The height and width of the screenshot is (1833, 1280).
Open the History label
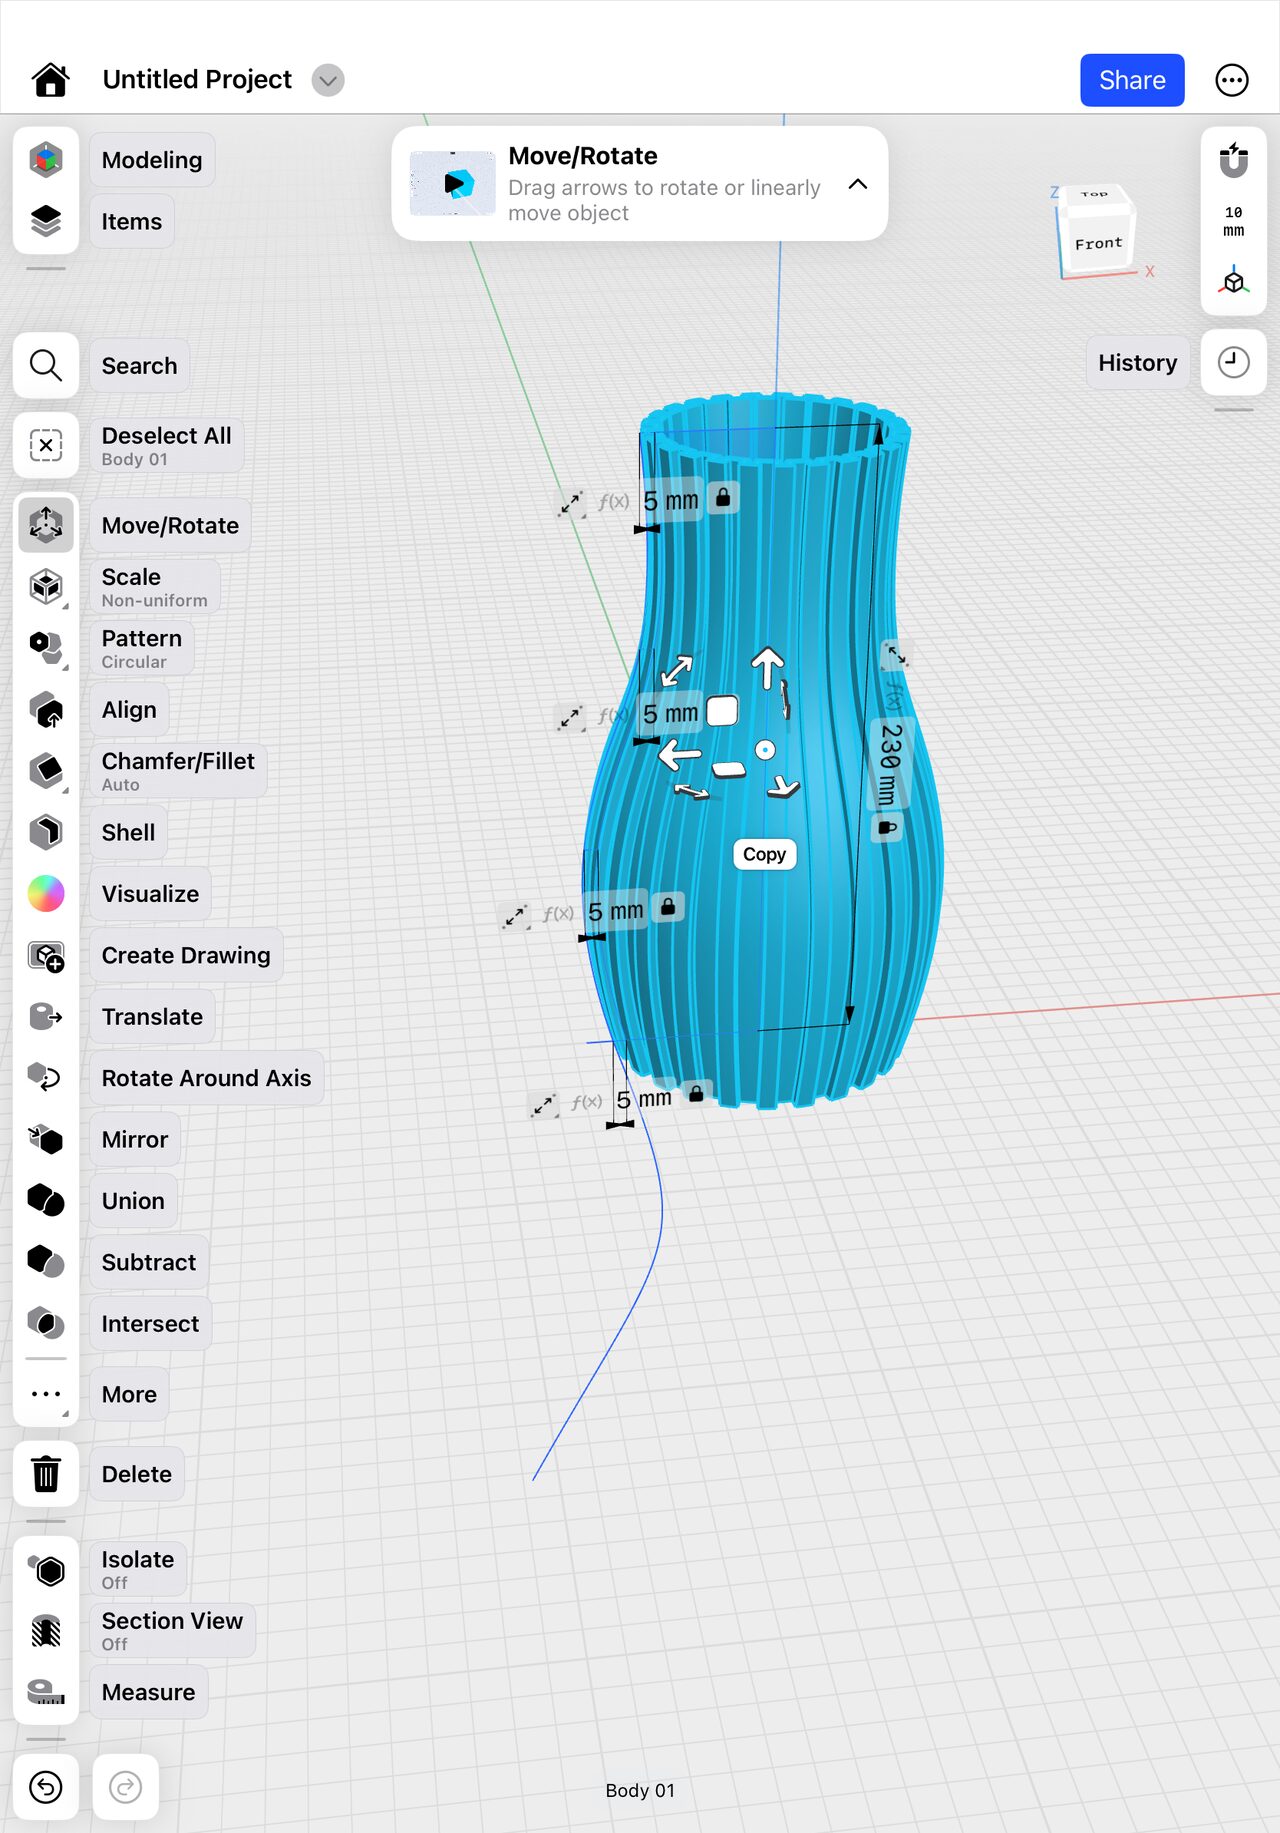(x=1138, y=363)
